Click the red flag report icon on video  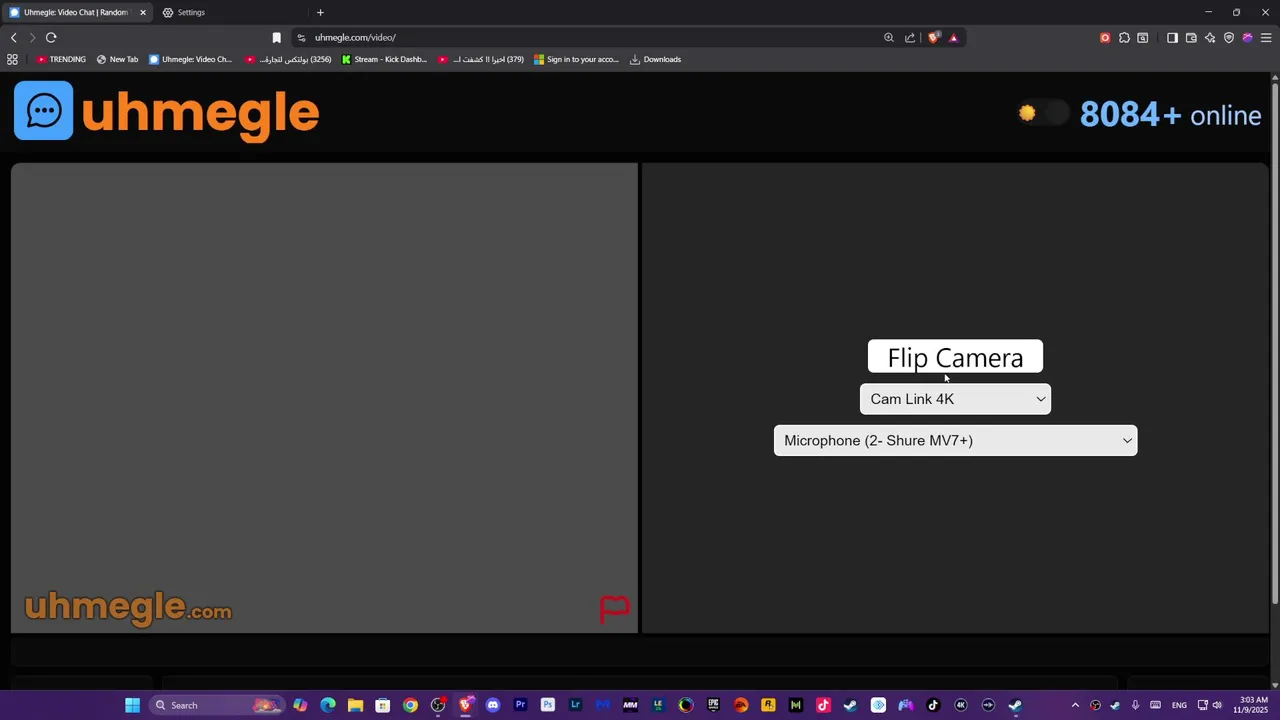[x=614, y=608]
